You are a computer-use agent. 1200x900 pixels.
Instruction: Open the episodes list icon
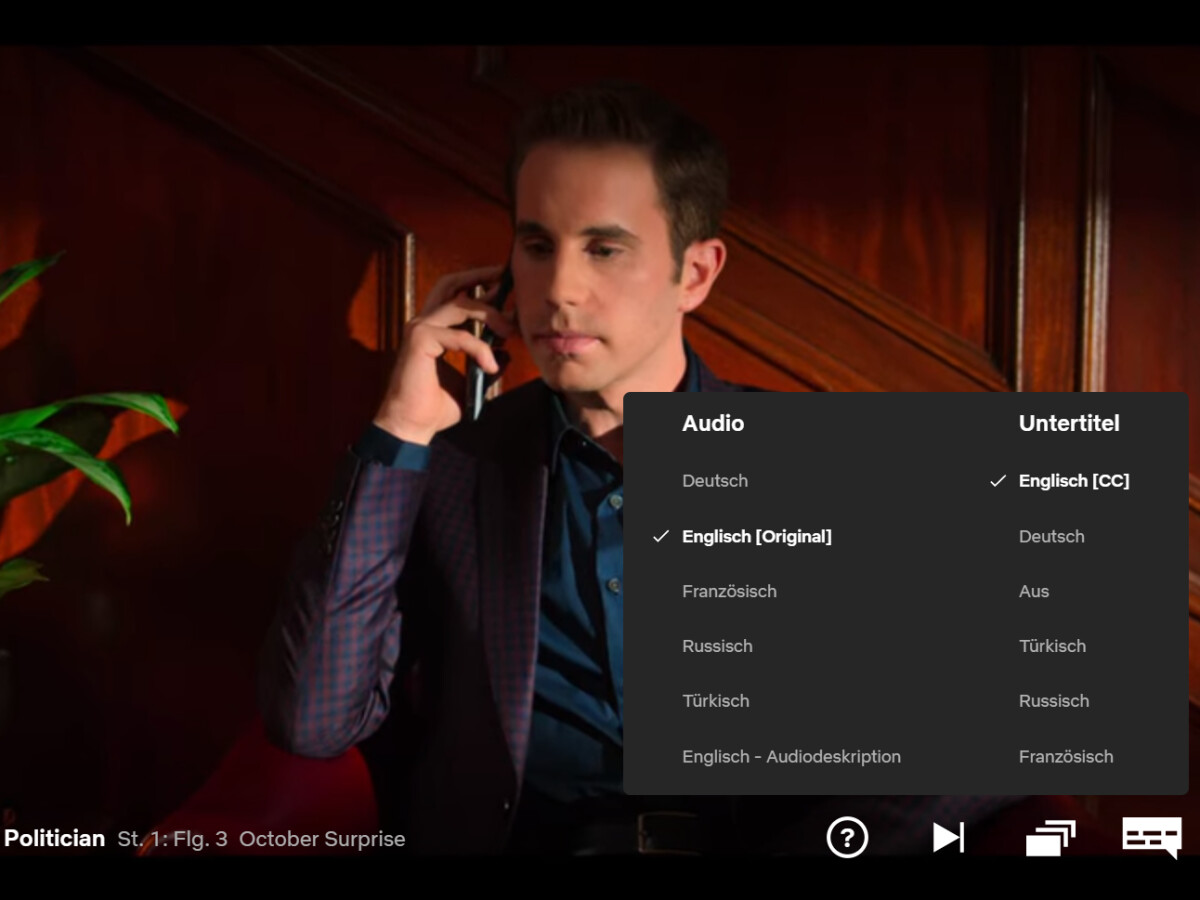[x=1050, y=837]
